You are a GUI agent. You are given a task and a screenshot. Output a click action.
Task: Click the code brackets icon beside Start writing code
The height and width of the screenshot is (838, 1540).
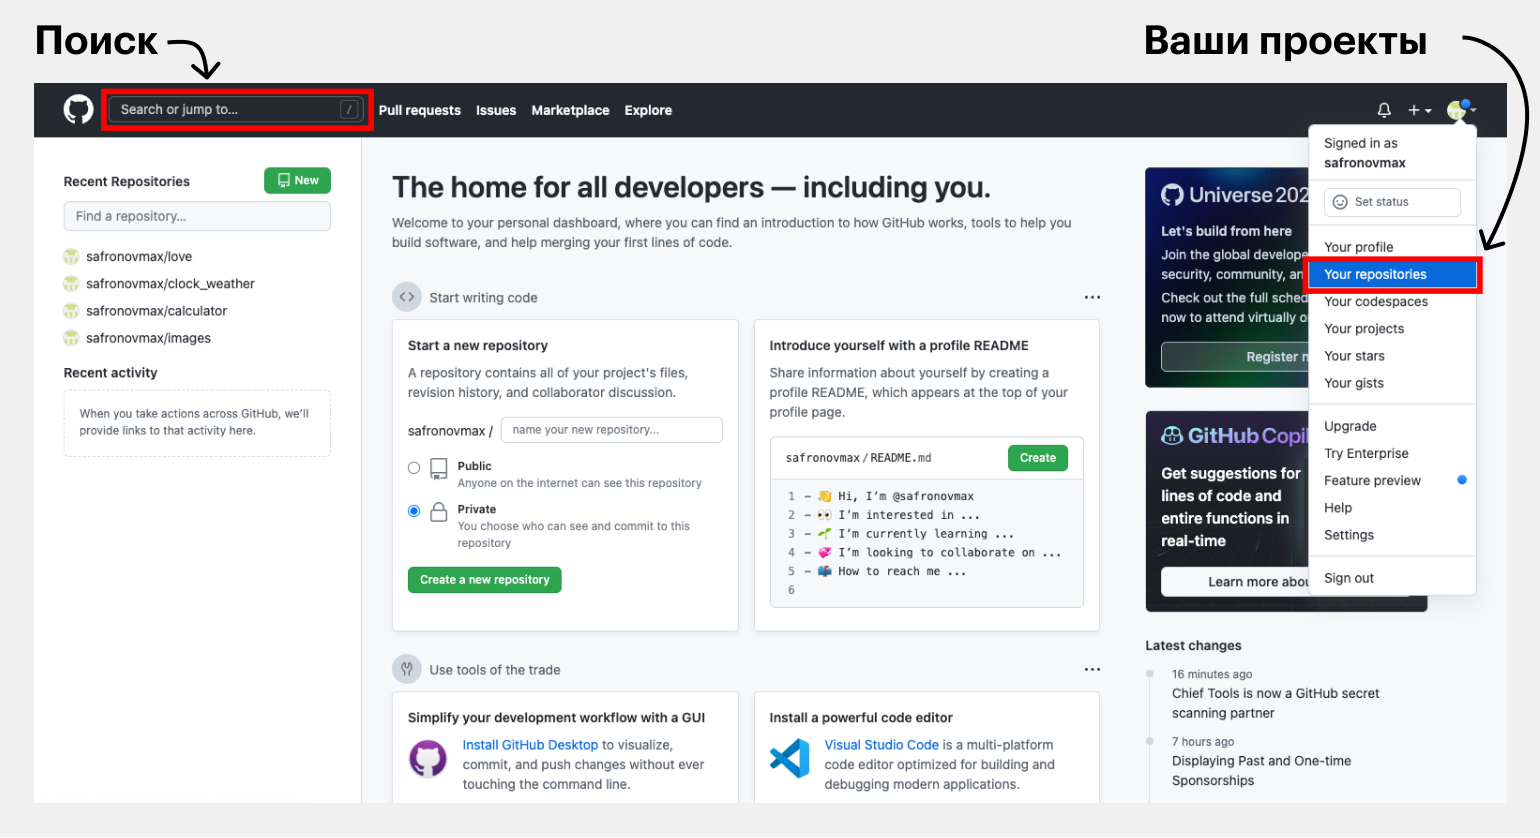[407, 297]
